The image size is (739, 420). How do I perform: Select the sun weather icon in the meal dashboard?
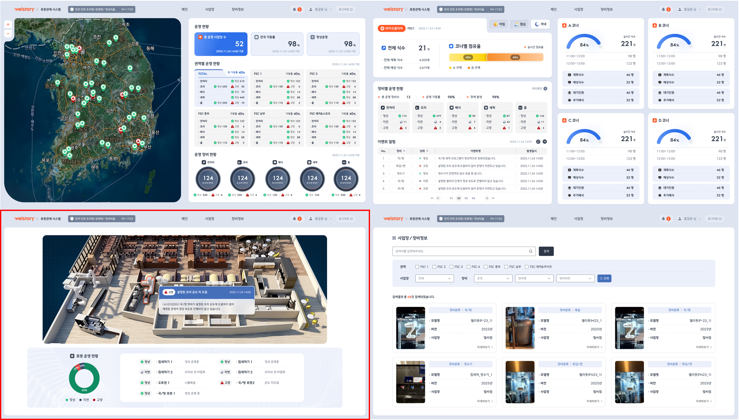coord(498,24)
